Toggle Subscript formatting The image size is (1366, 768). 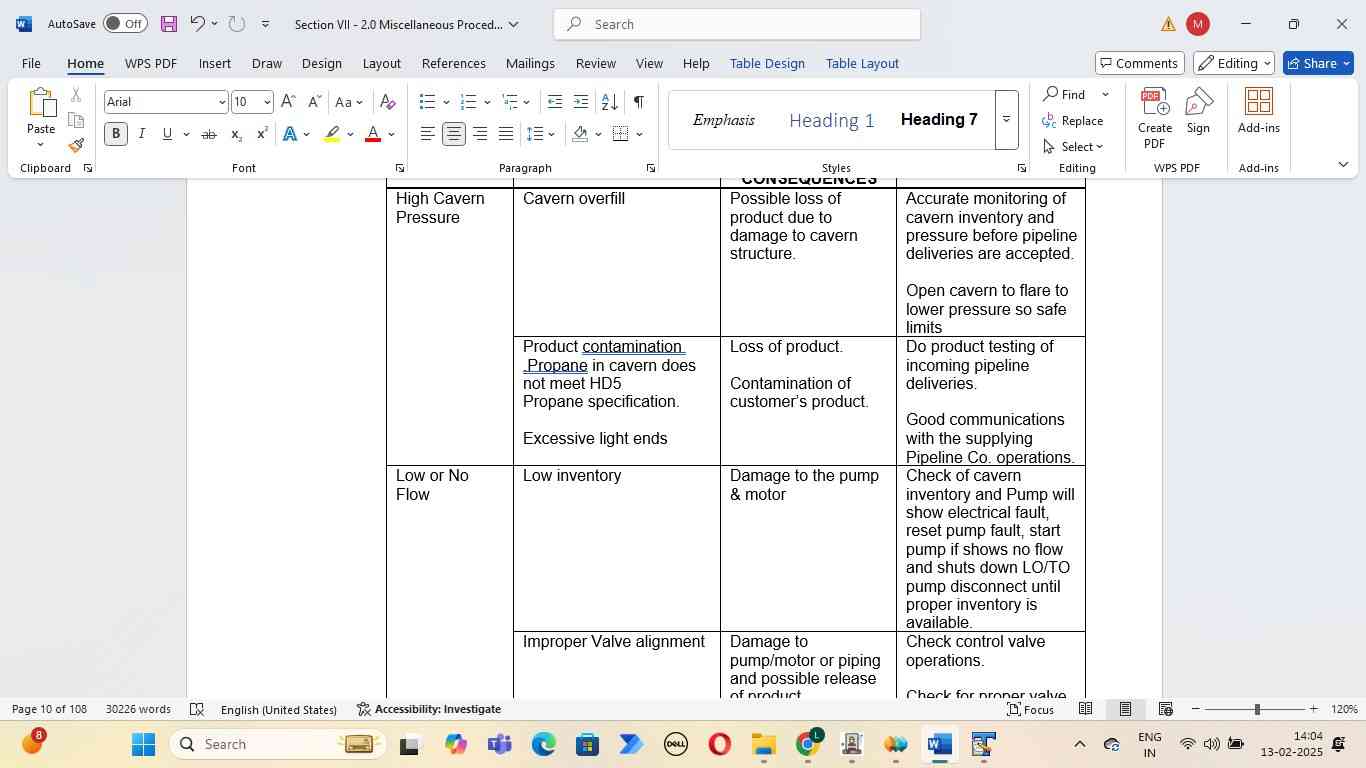[236, 134]
